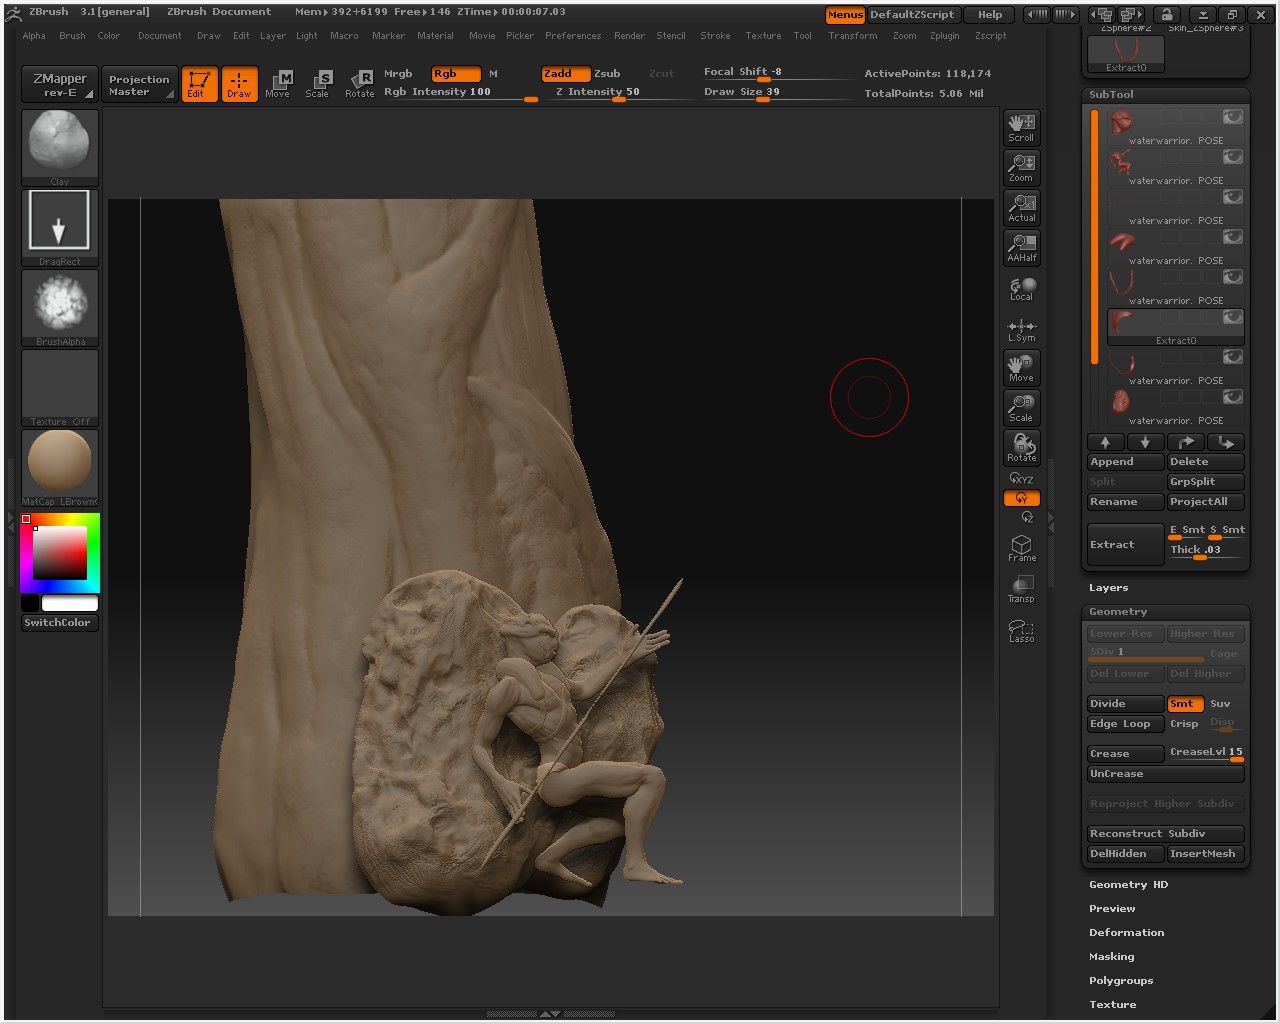
Task: Enable Zsub sculpt mode
Action: 607,74
